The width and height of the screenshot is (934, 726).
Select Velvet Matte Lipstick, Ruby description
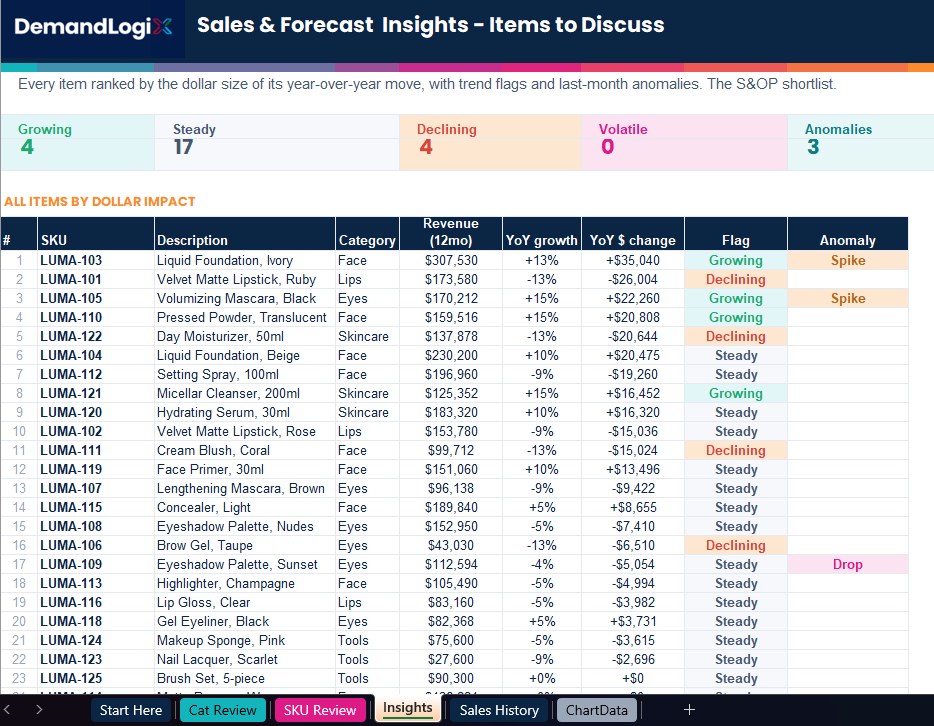[x=244, y=279]
